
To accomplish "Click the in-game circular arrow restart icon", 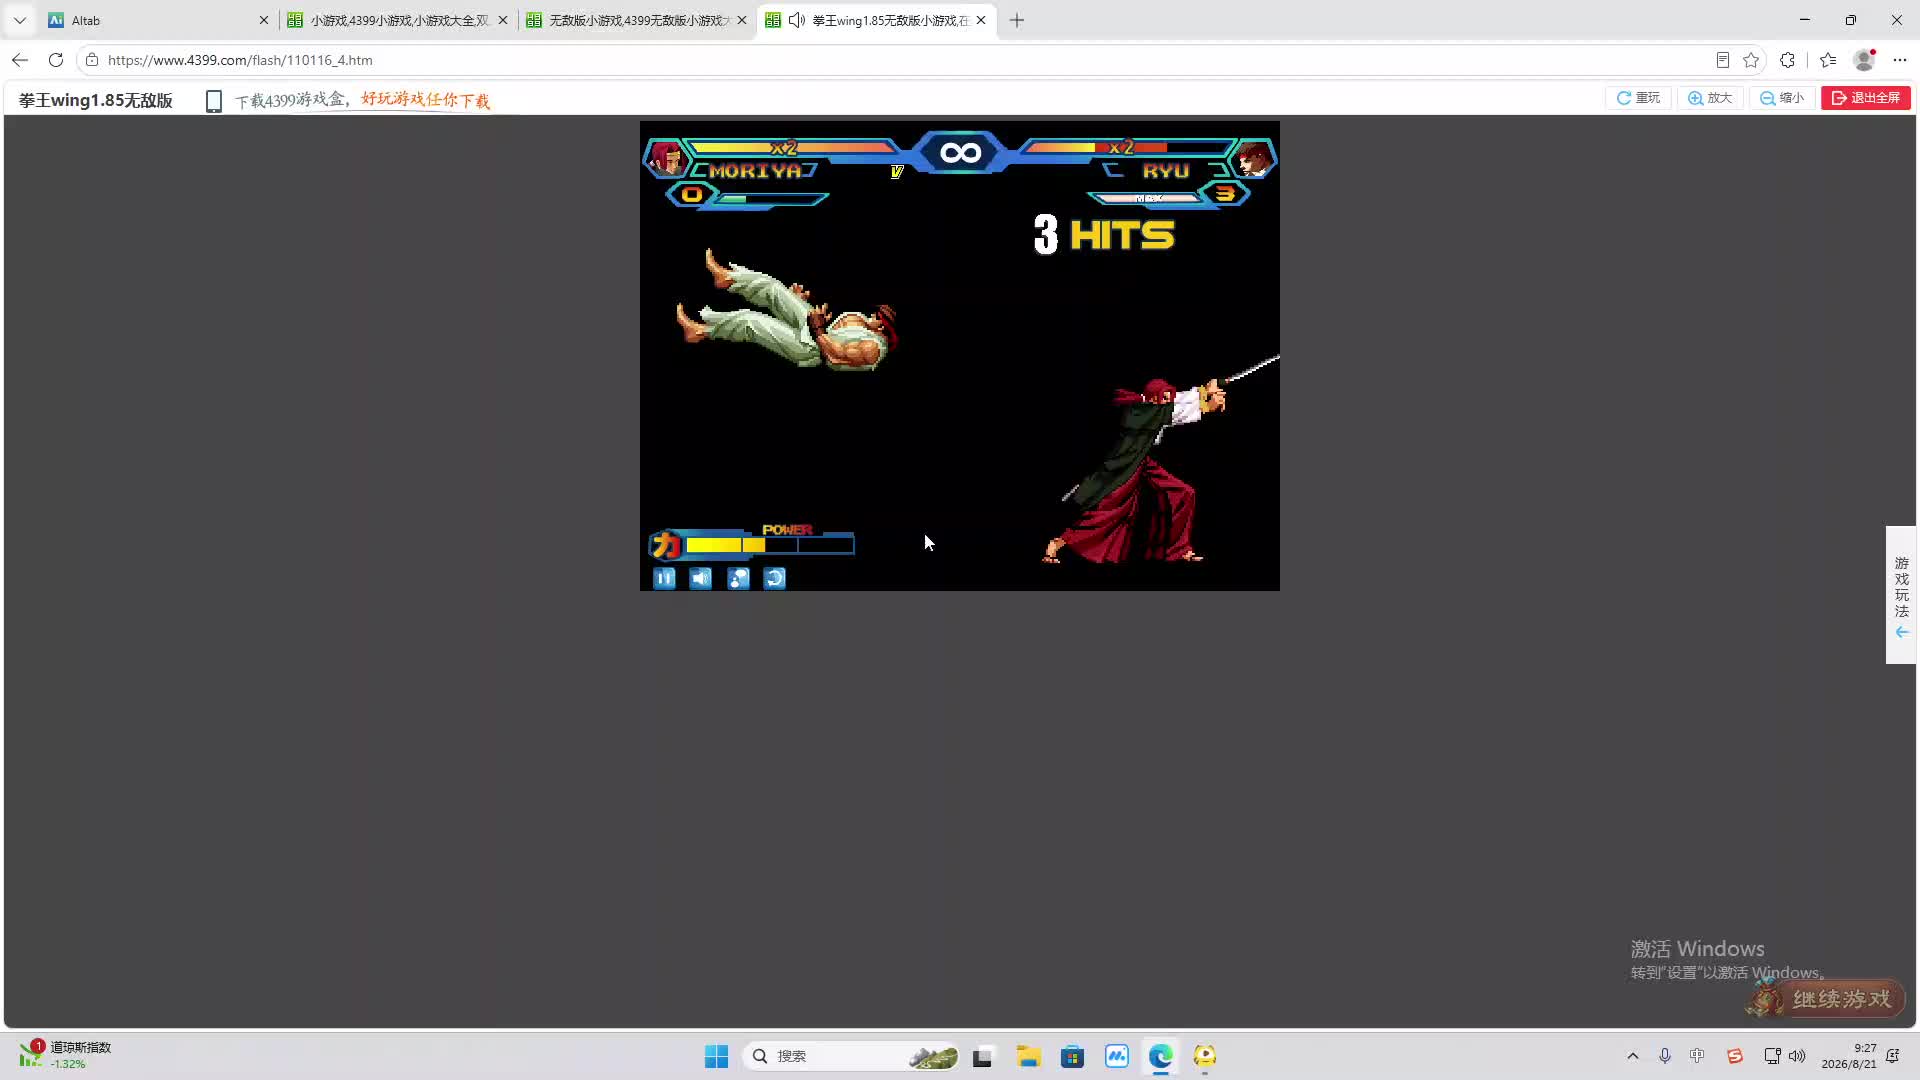I will (x=775, y=578).
